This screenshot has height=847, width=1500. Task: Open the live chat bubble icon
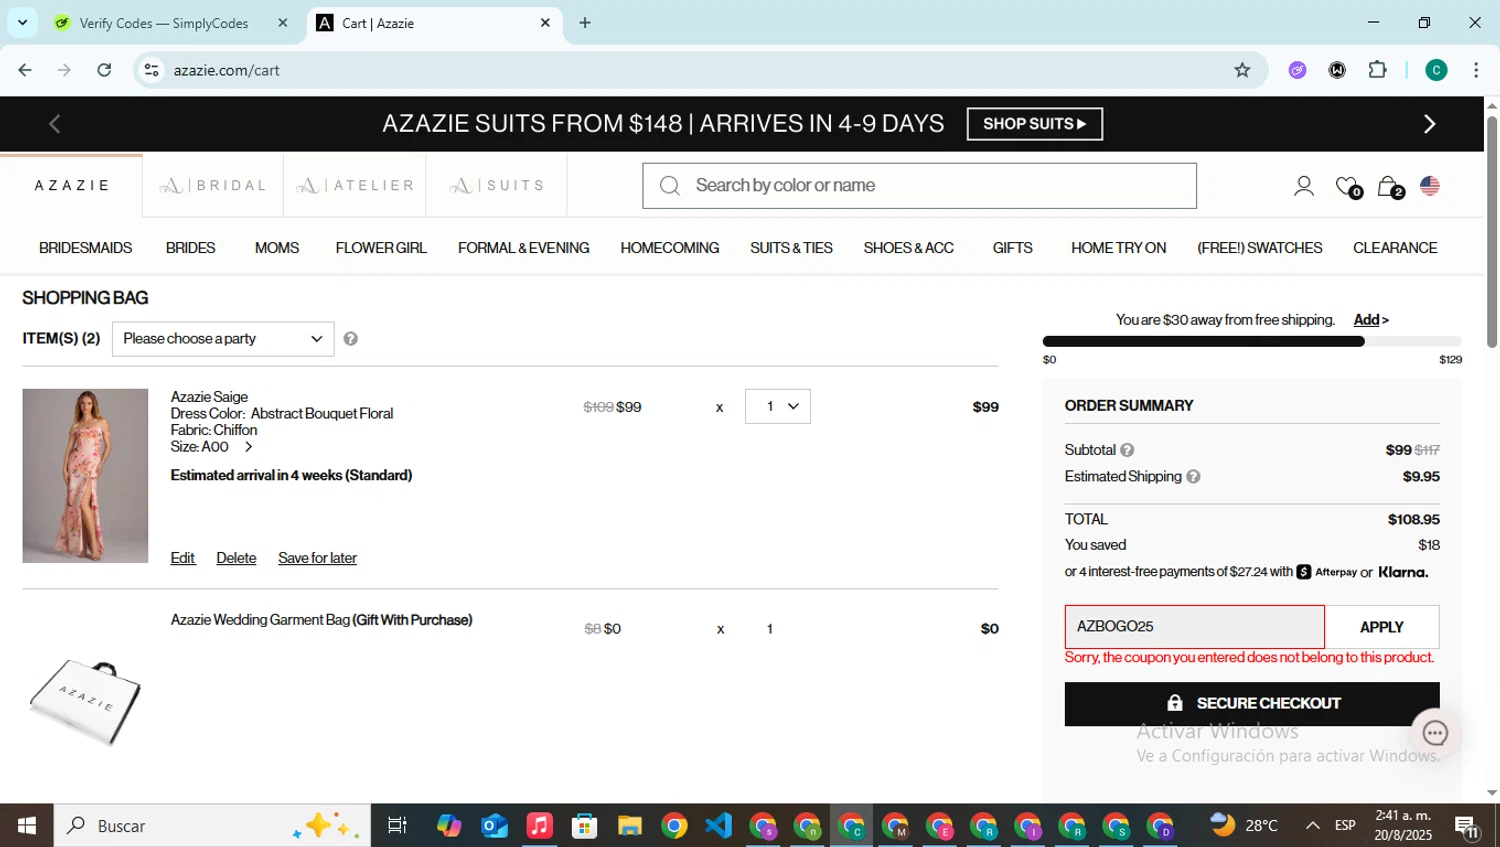[1435, 733]
